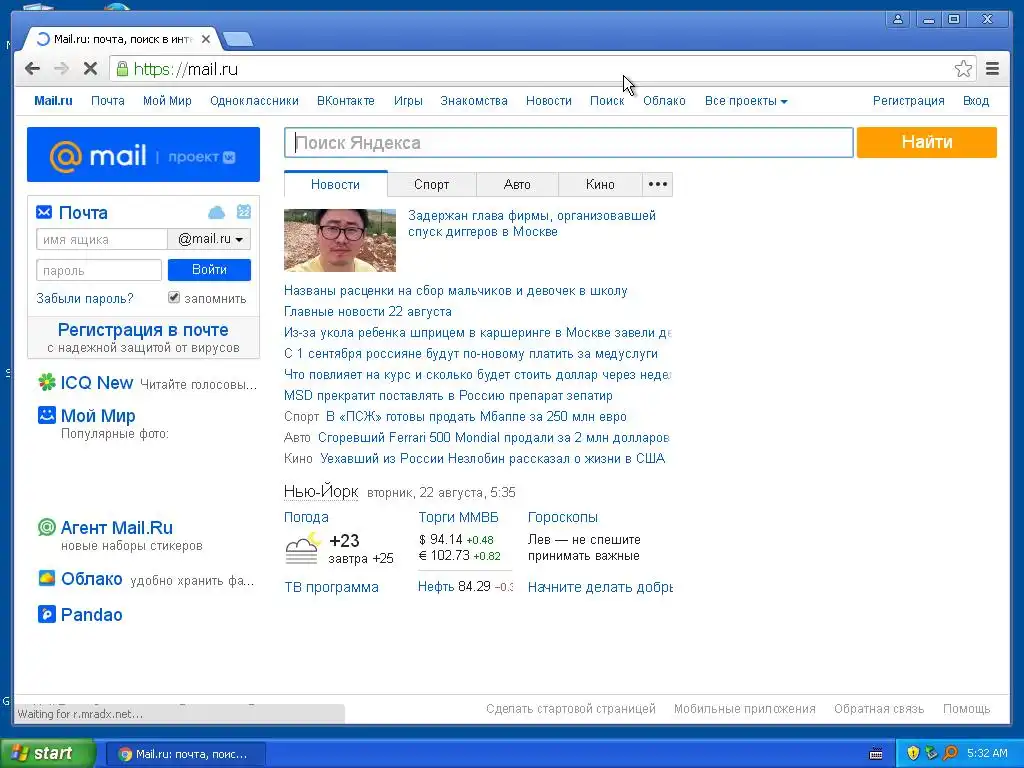Click the Торги ММВБ link
Image resolution: width=1024 pixels, height=768 pixels.
click(x=458, y=517)
